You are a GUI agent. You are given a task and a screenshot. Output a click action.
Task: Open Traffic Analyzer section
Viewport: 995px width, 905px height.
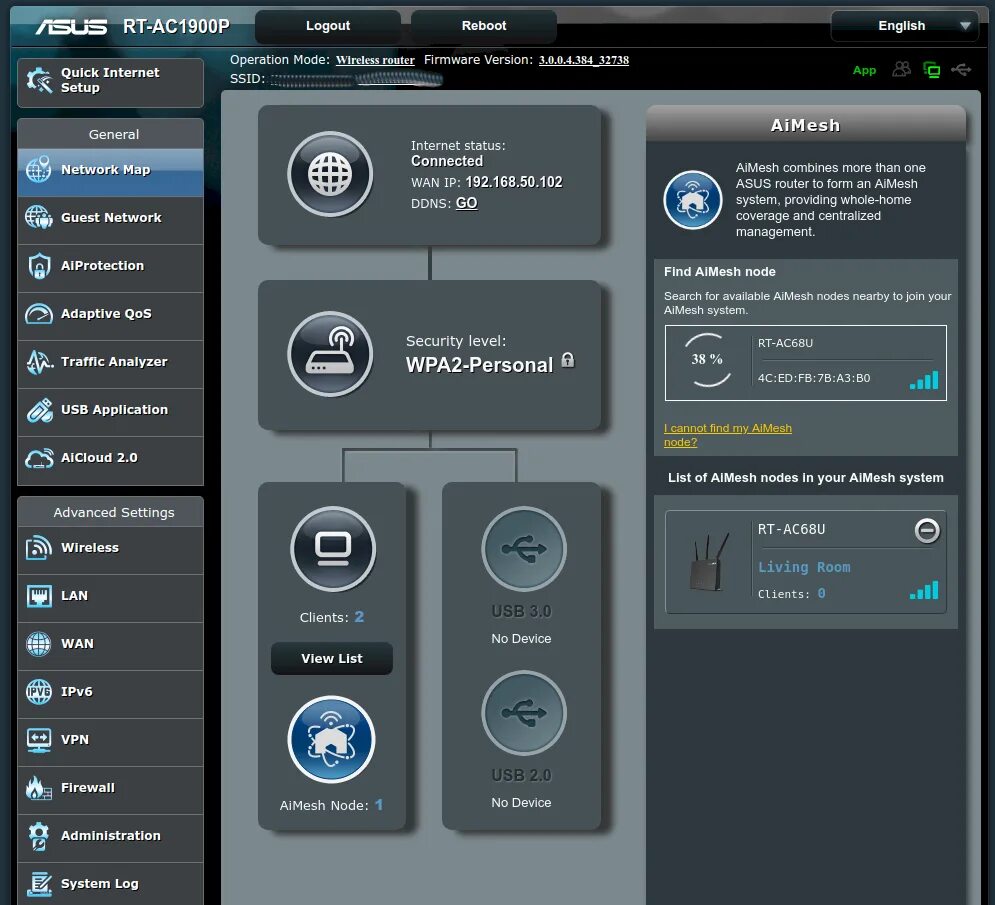tap(110, 362)
